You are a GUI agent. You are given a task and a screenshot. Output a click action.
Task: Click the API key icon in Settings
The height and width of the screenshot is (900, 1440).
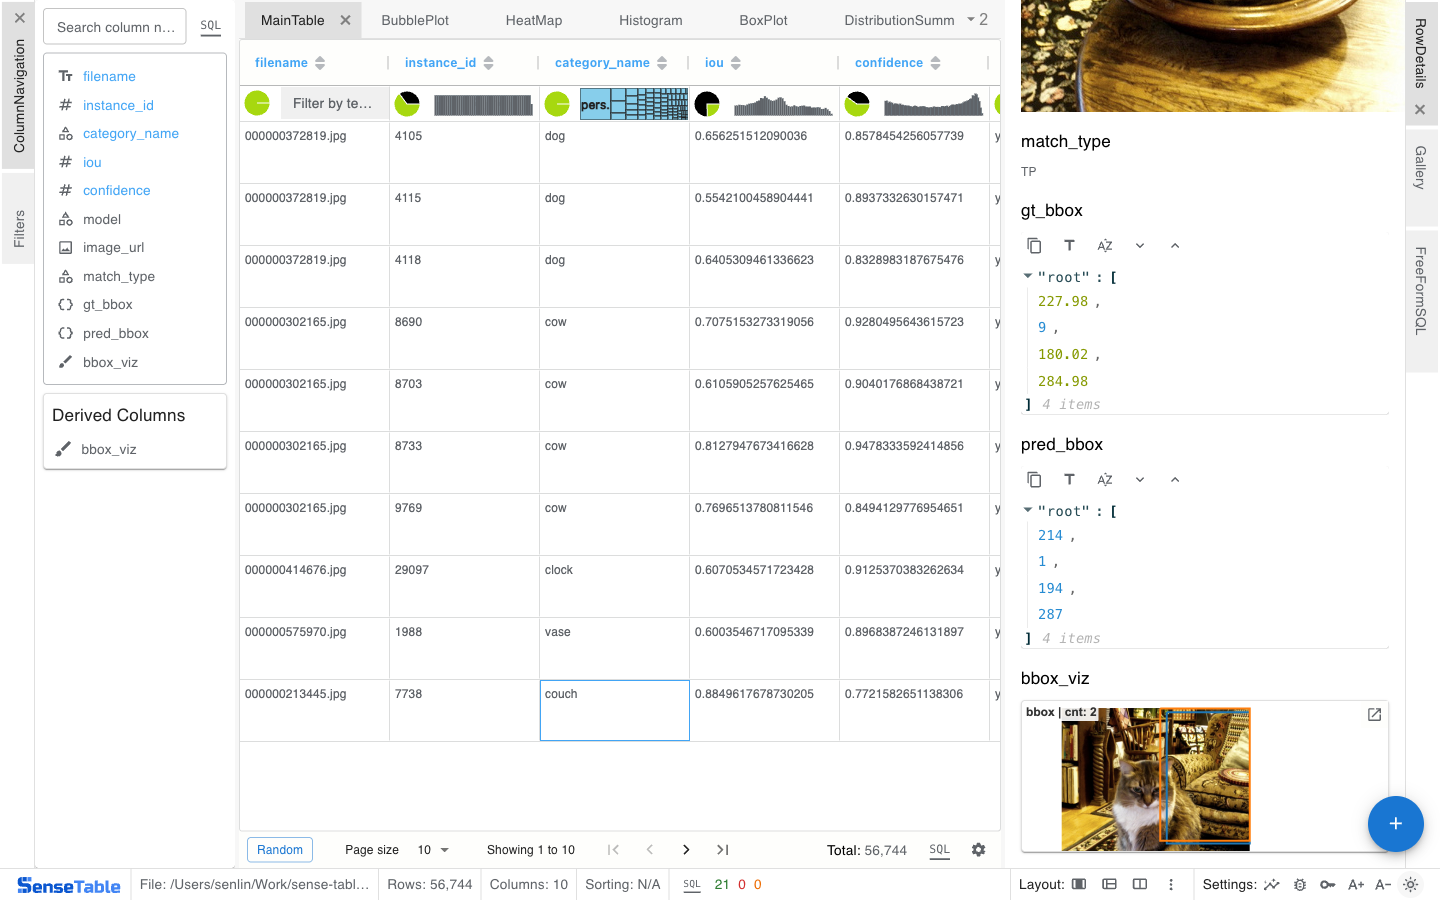pos(1327,885)
